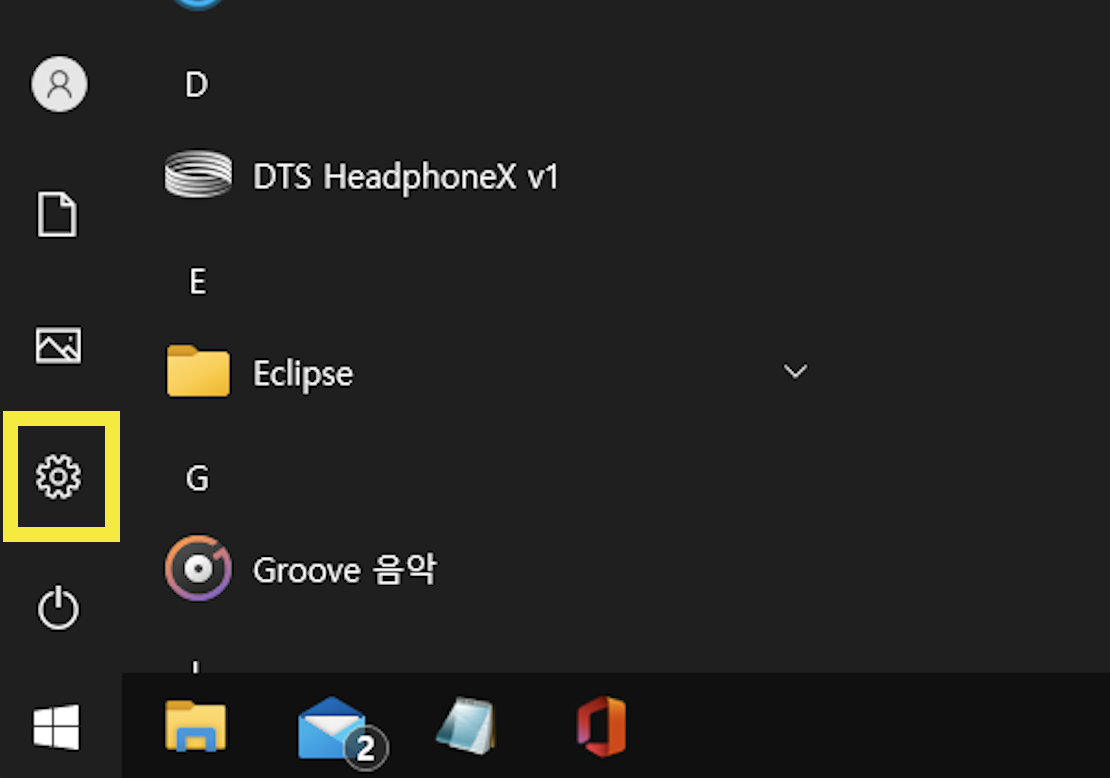
Task: Click the letter G section header
Action: pyautogui.click(x=197, y=478)
